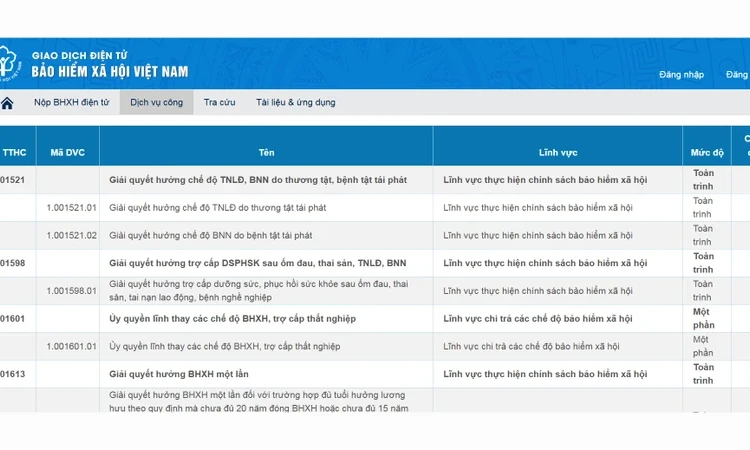Image resolution: width=750 pixels, height=450 pixels.
Task: Open Giải quyết hưởng trợ cấp DSPHSK row
Action: (x=257, y=263)
